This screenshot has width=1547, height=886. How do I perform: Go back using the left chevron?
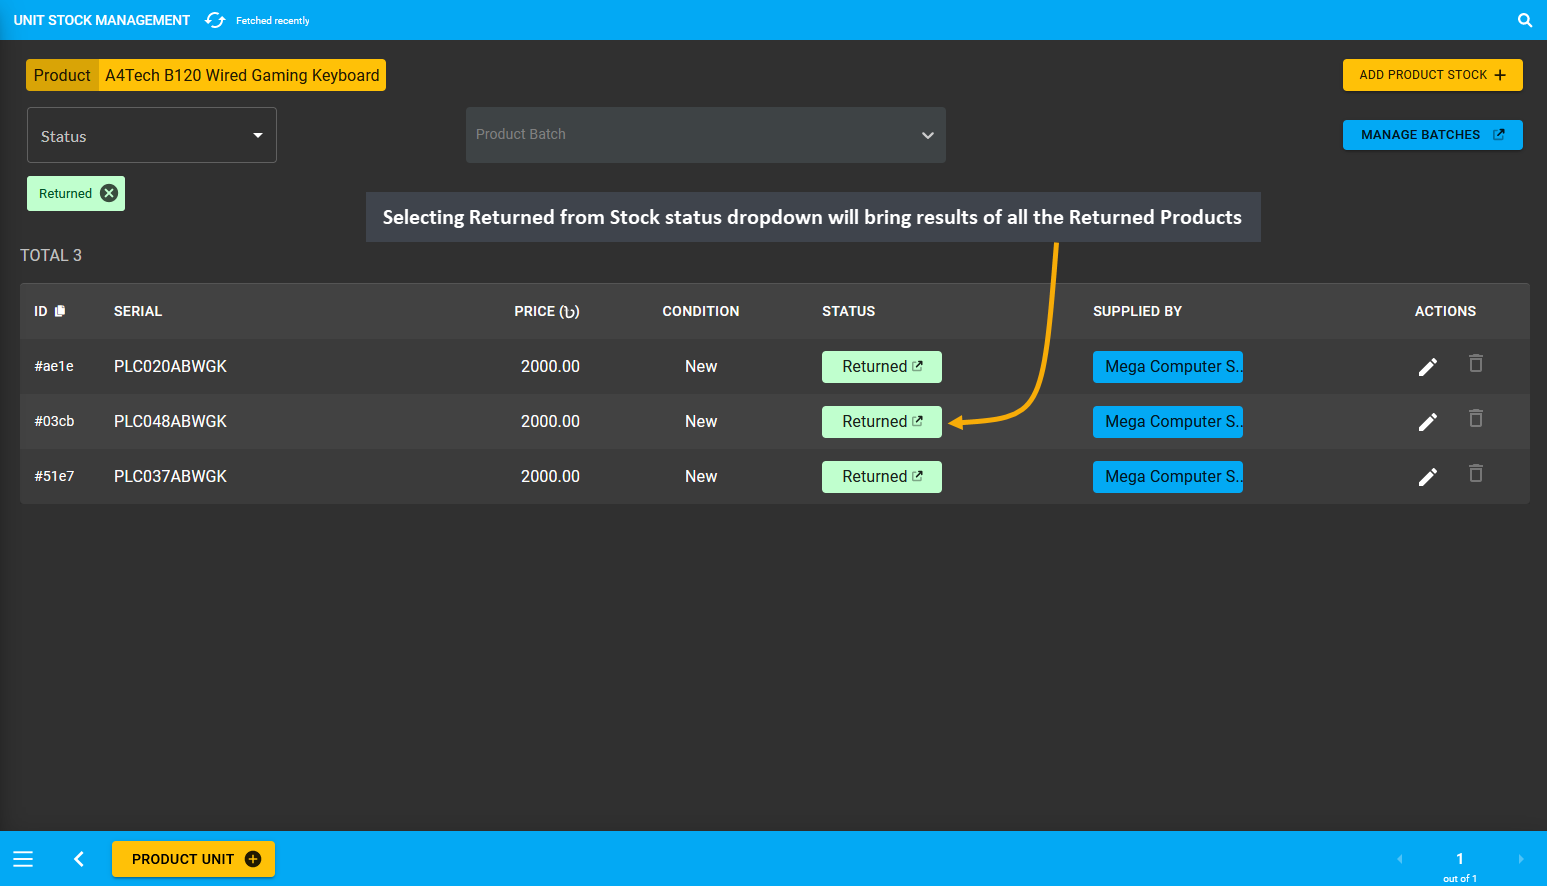coord(79,859)
